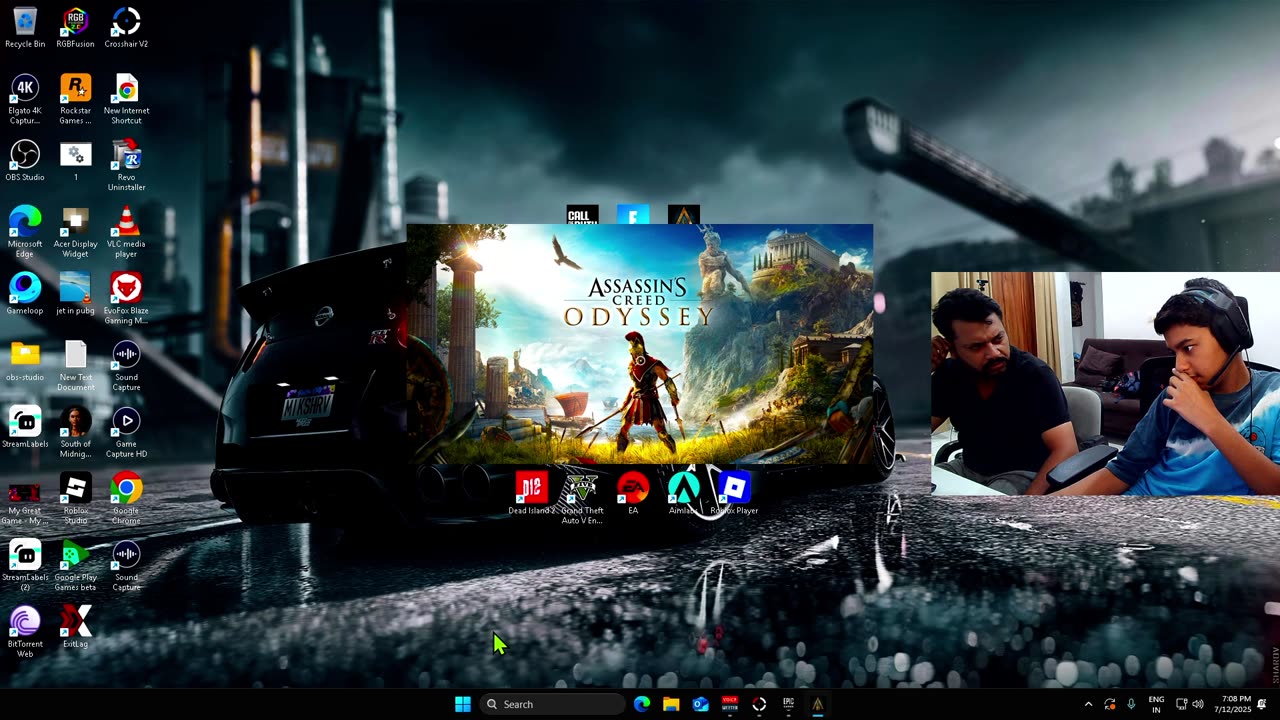
Task: Launch ExitLag from the desktop
Action: tap(75, 628)
